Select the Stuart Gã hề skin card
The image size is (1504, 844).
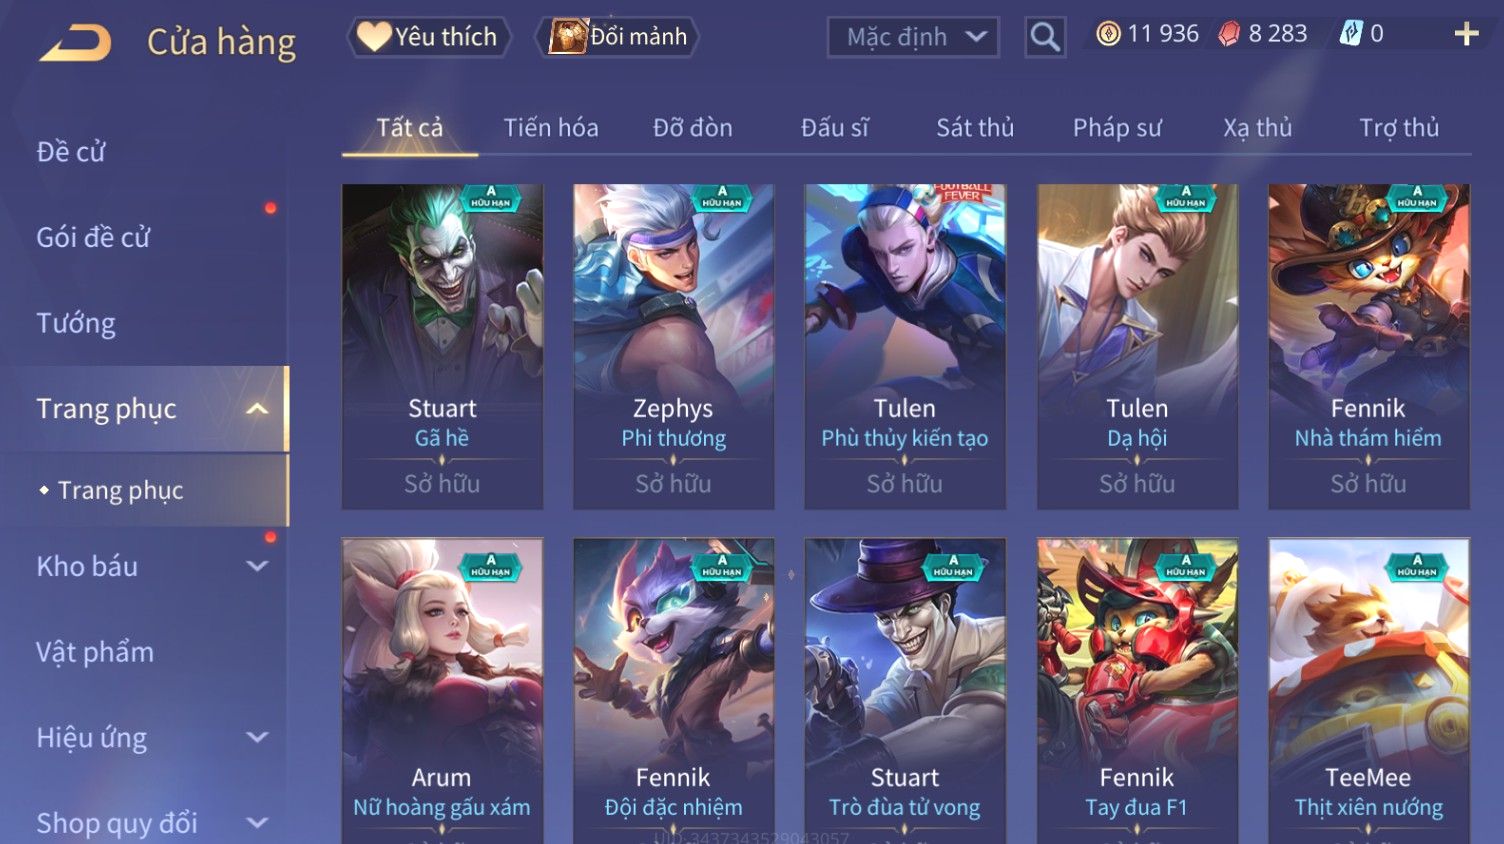442,346
